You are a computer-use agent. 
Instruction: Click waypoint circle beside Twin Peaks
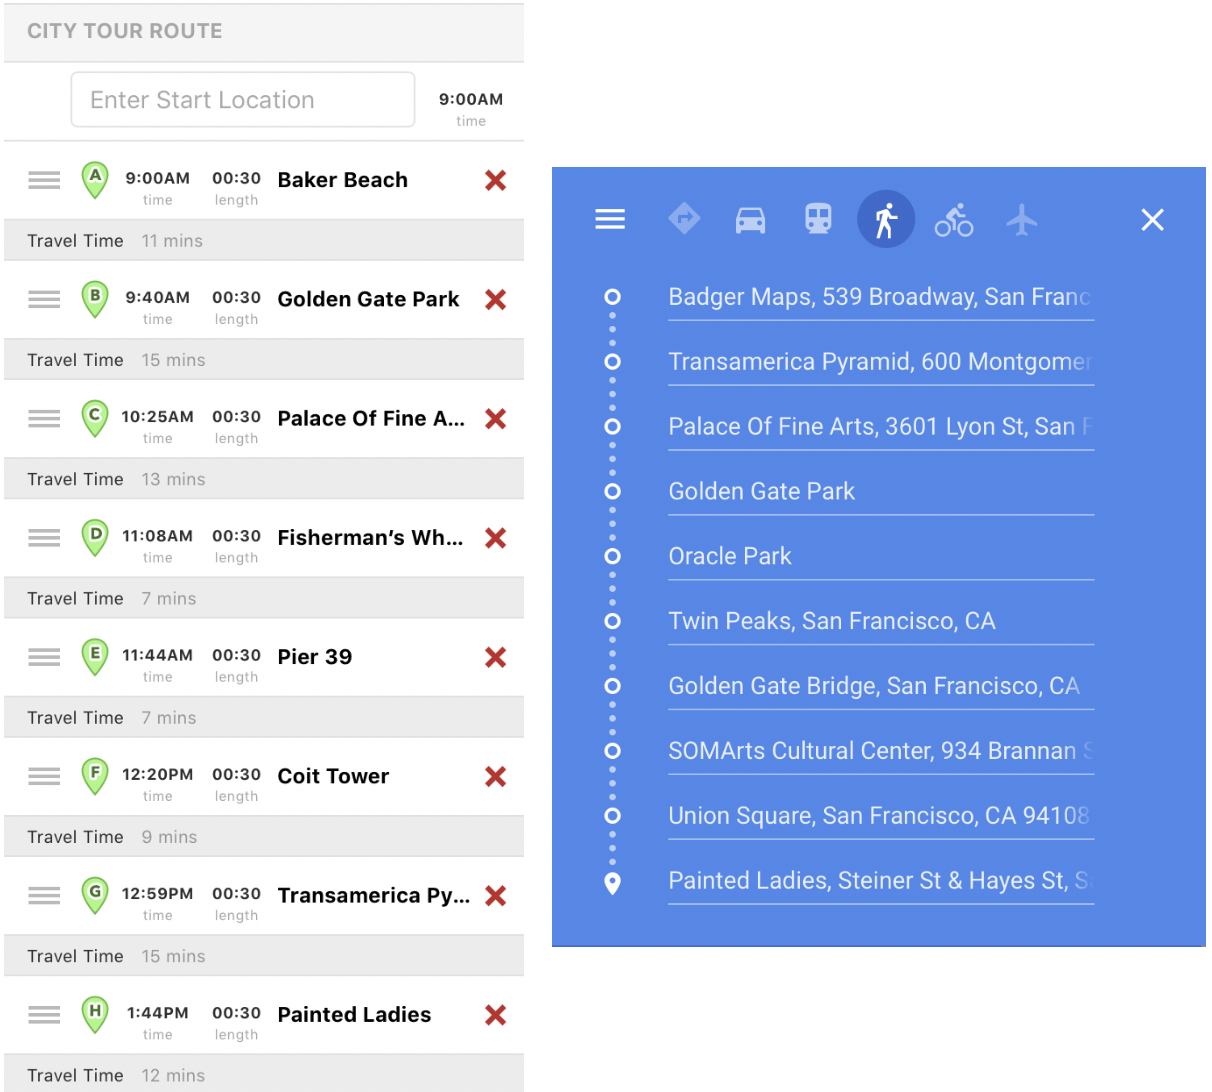tap(613, 621)
